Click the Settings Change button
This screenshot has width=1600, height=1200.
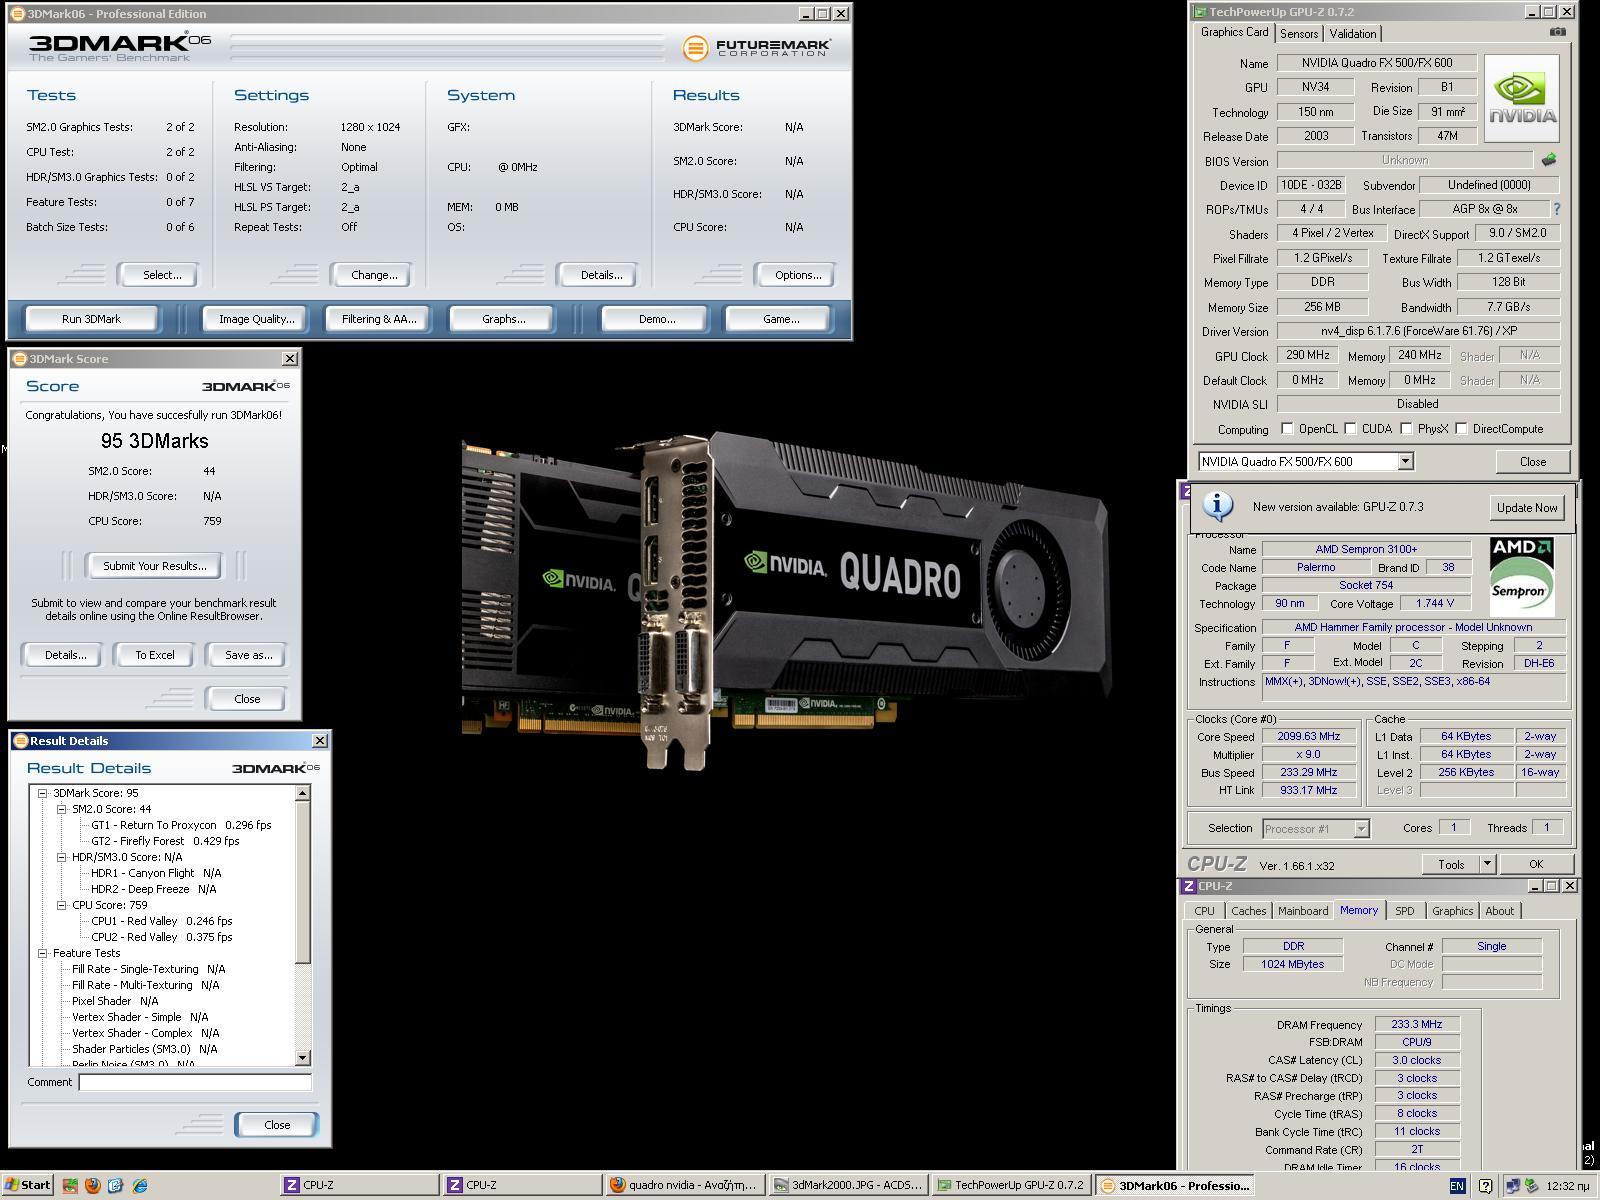tap(374, 275)
